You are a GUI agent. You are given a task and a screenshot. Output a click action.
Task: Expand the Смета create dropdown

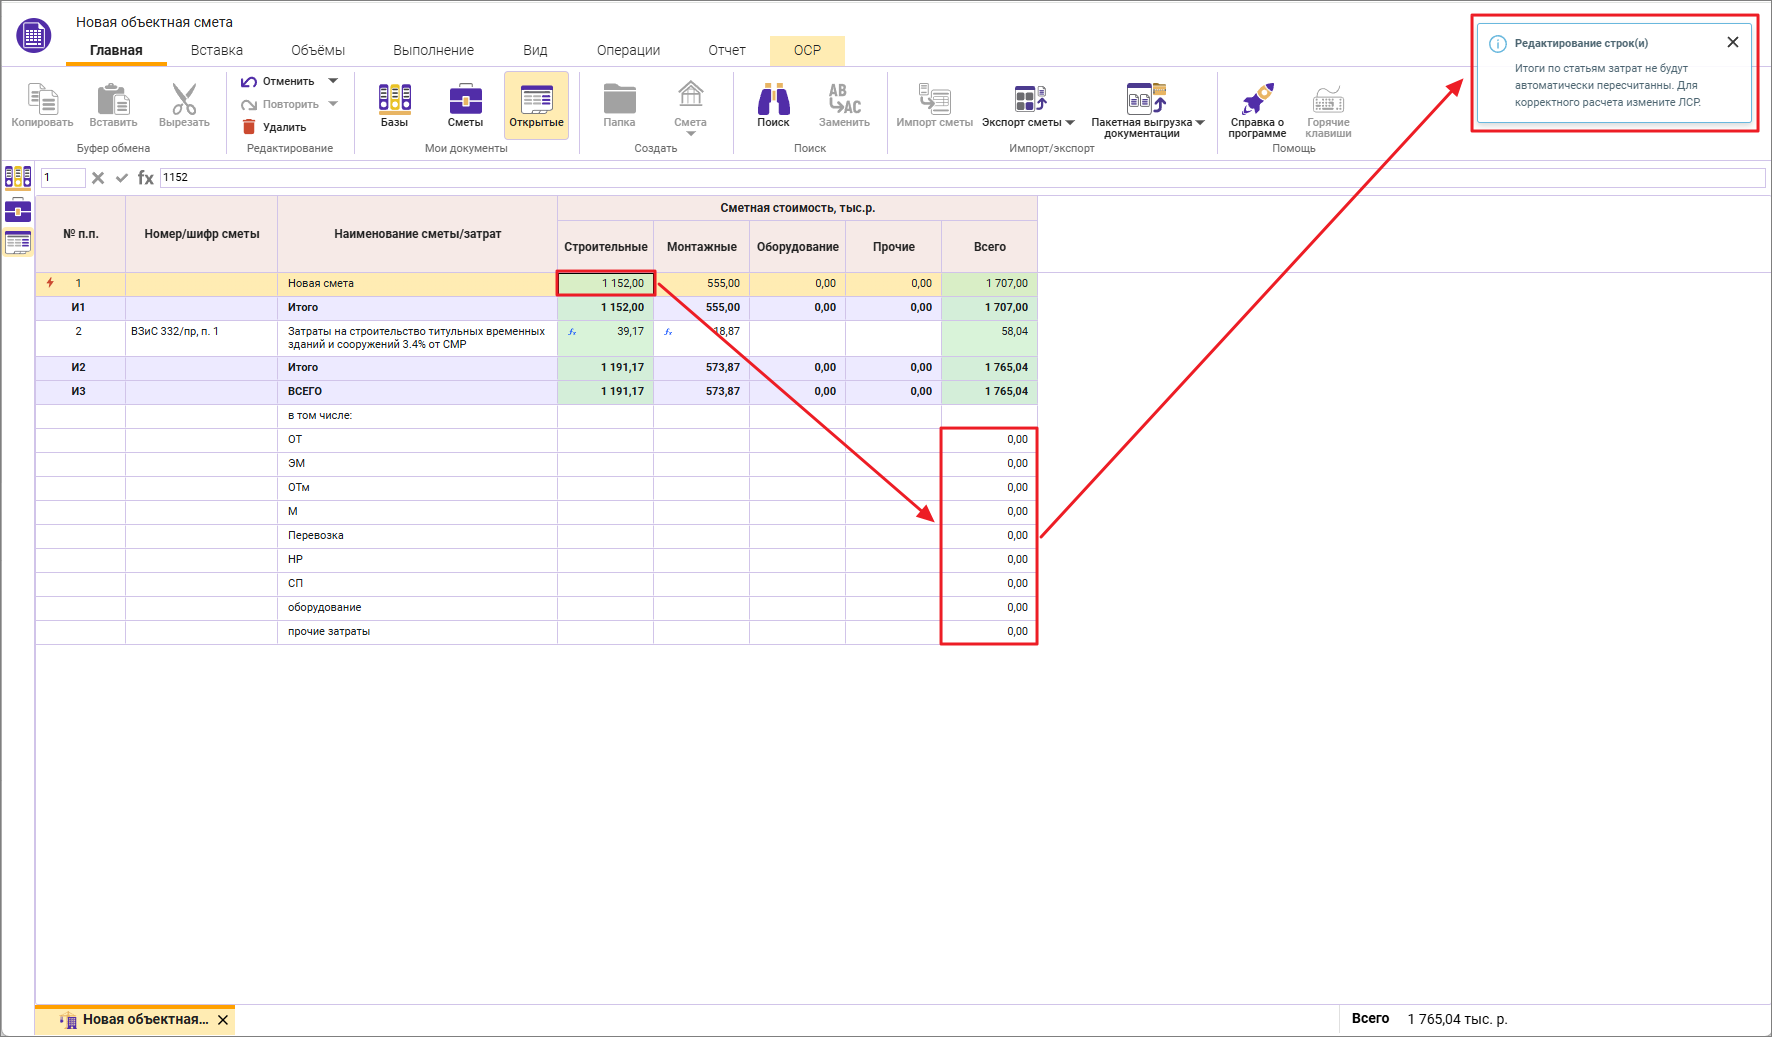pyautogui.click(x=690, y=133)
